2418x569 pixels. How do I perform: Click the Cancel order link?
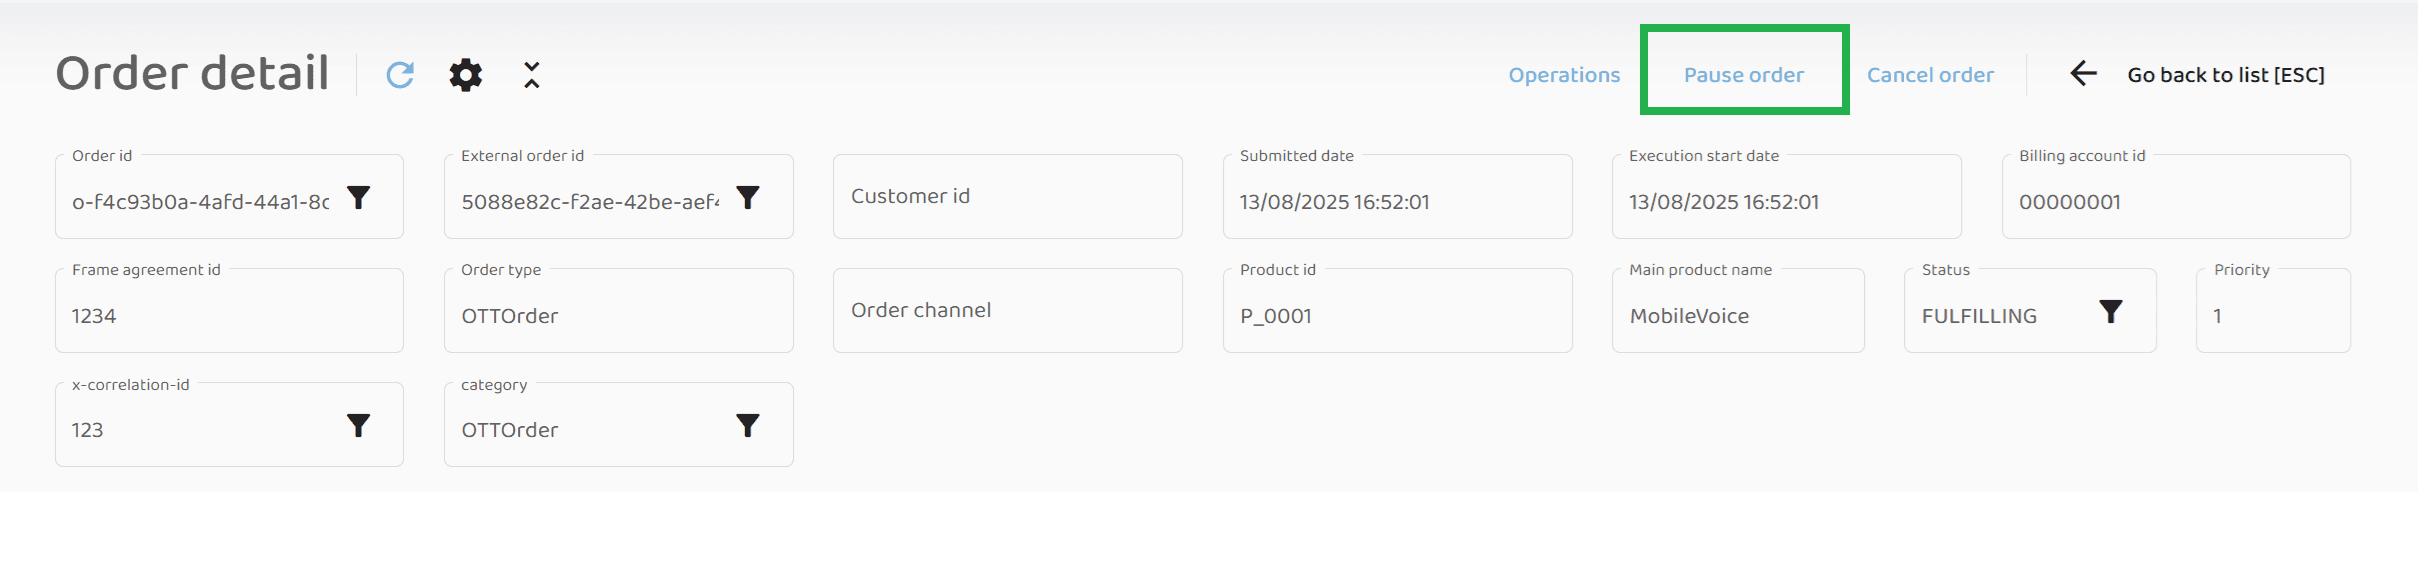click(1930, 75)
